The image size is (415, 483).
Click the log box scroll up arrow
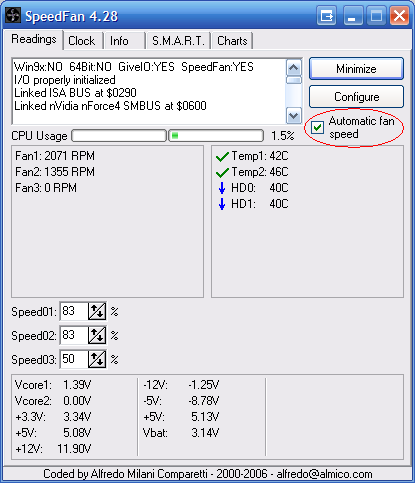294,68
